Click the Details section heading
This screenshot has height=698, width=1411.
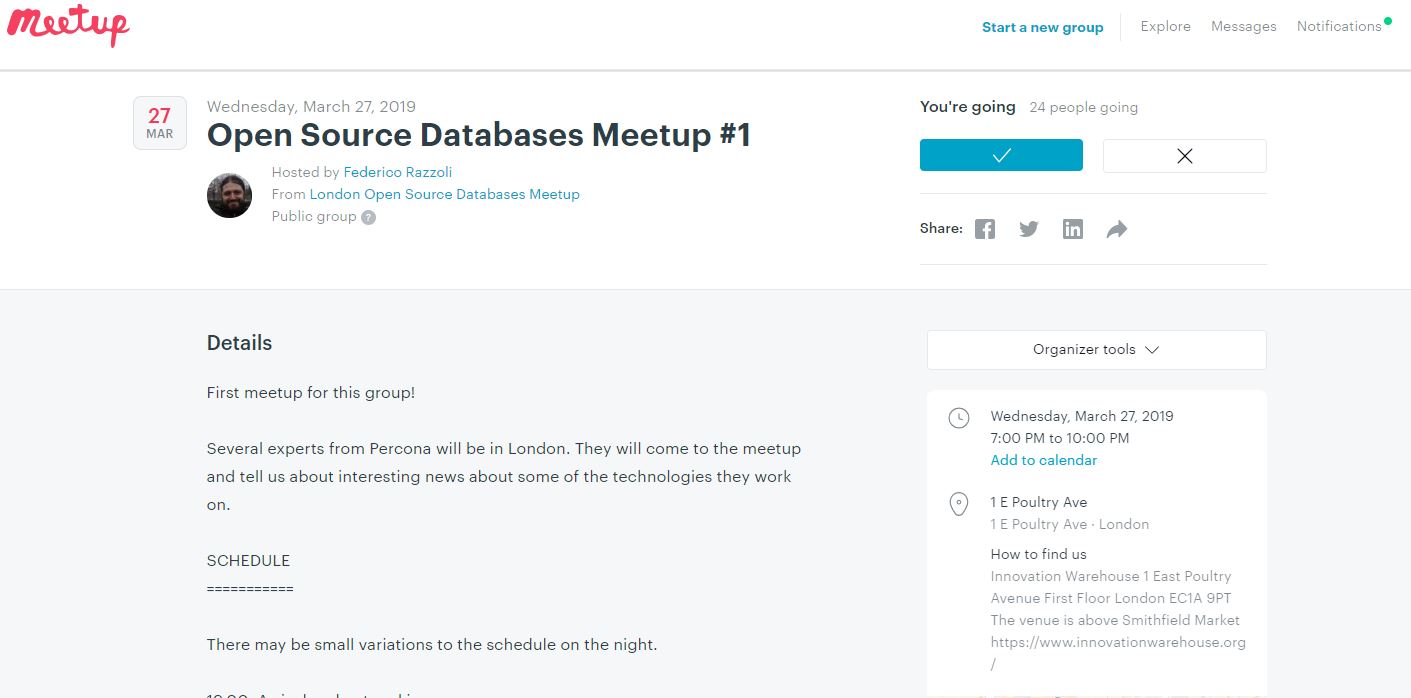(240, 343)
